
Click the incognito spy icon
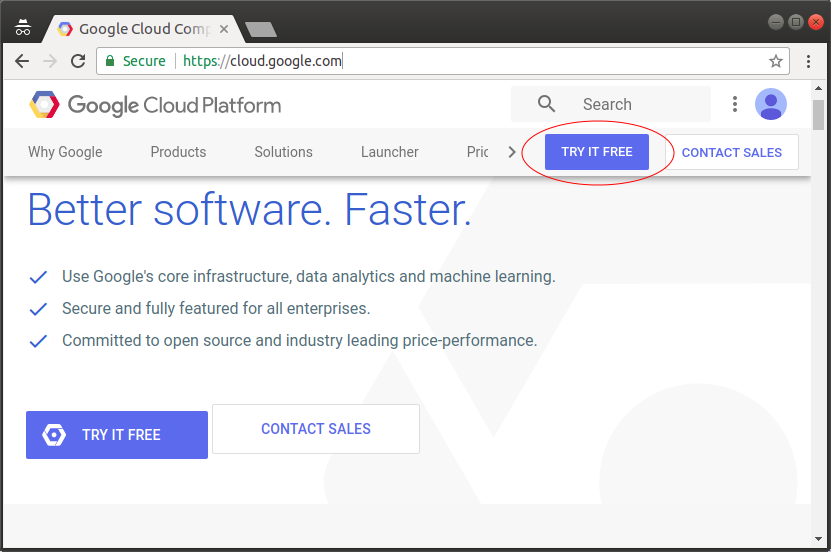(23, 27)
